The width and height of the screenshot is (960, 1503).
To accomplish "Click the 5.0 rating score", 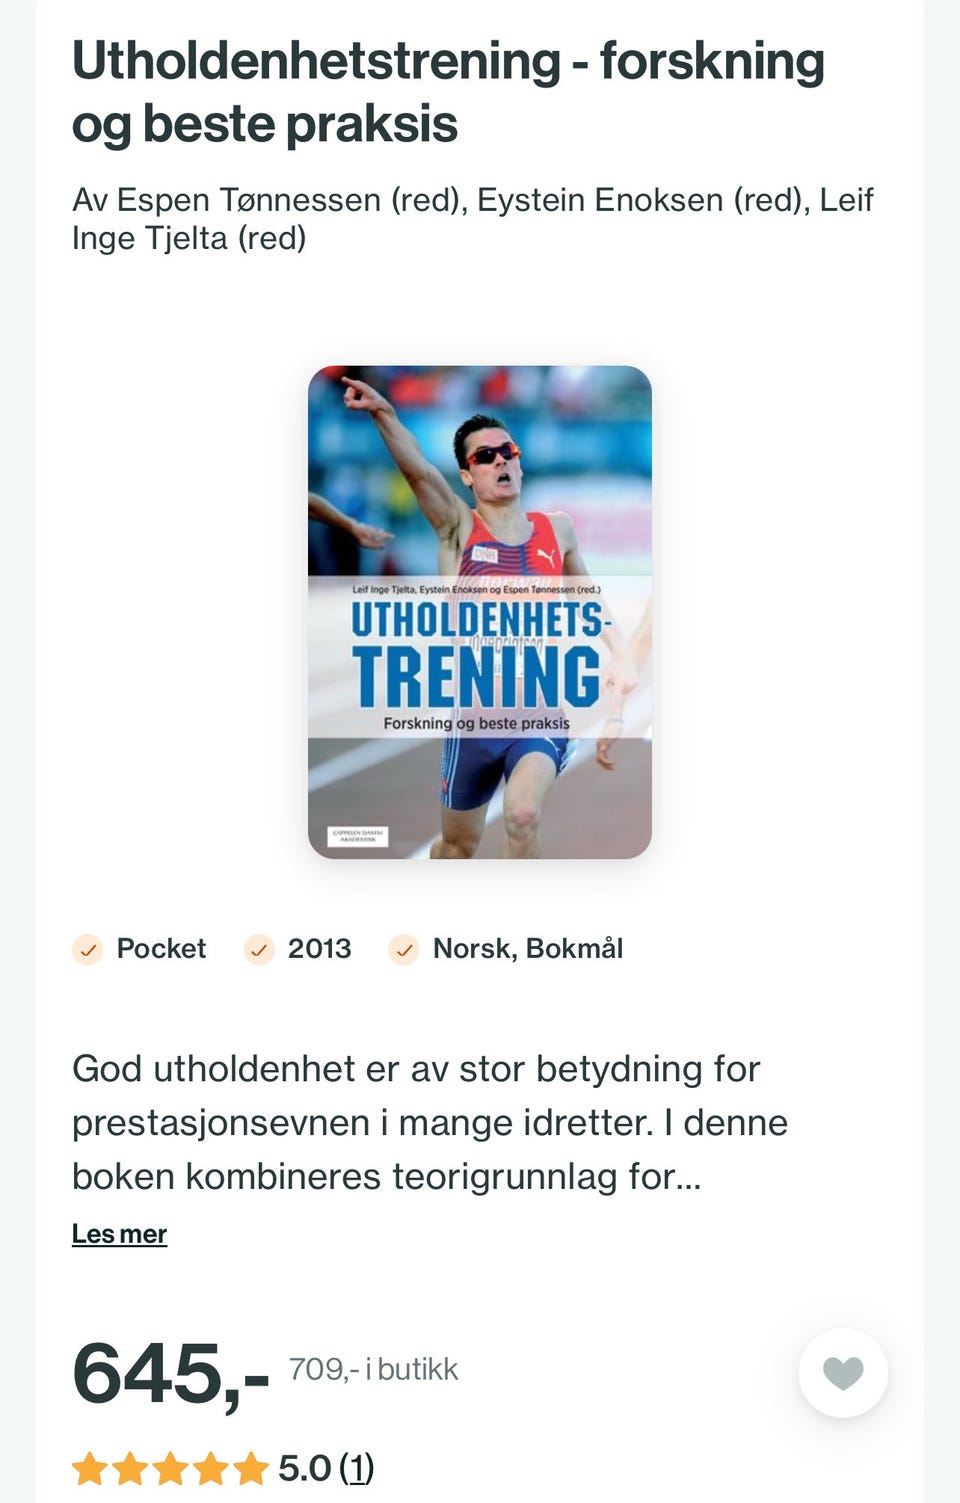I will 305,1468.
